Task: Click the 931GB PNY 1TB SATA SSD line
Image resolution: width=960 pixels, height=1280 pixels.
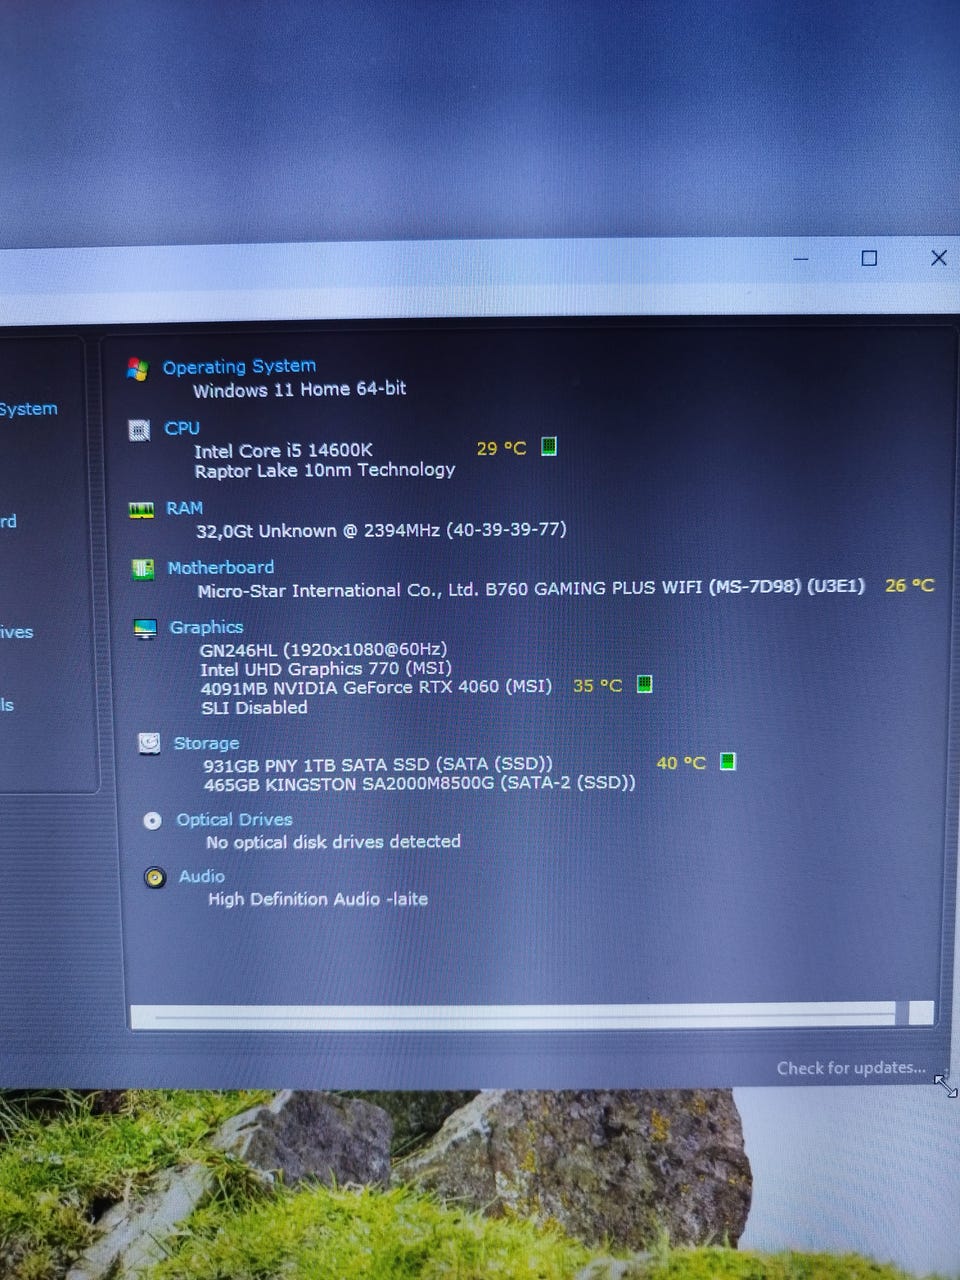Action: coord(378,765)
